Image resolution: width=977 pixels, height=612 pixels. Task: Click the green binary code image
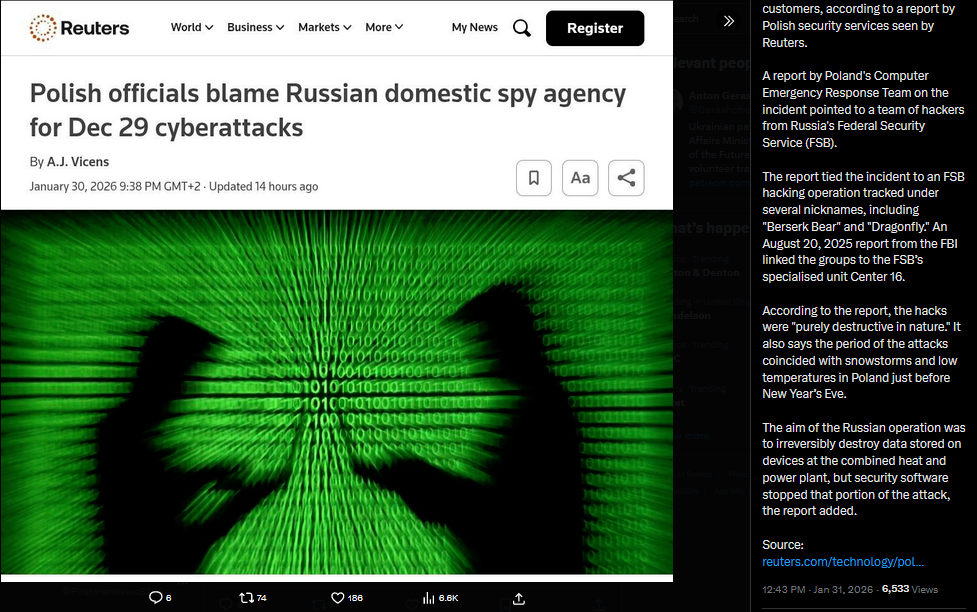[x=336, y=391]
